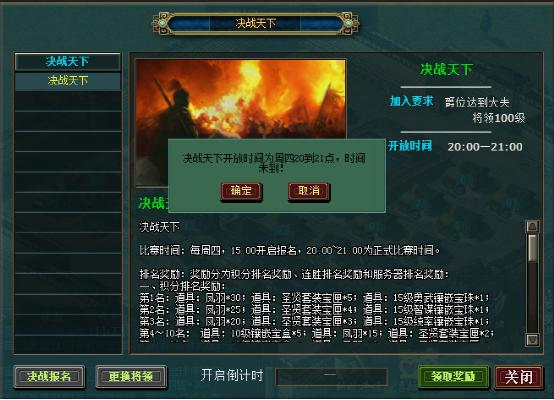The height and width of the screenshot is (400, 554).
Task: Select the highlighted 决战天下 list entry
Action: pos(67,81)
